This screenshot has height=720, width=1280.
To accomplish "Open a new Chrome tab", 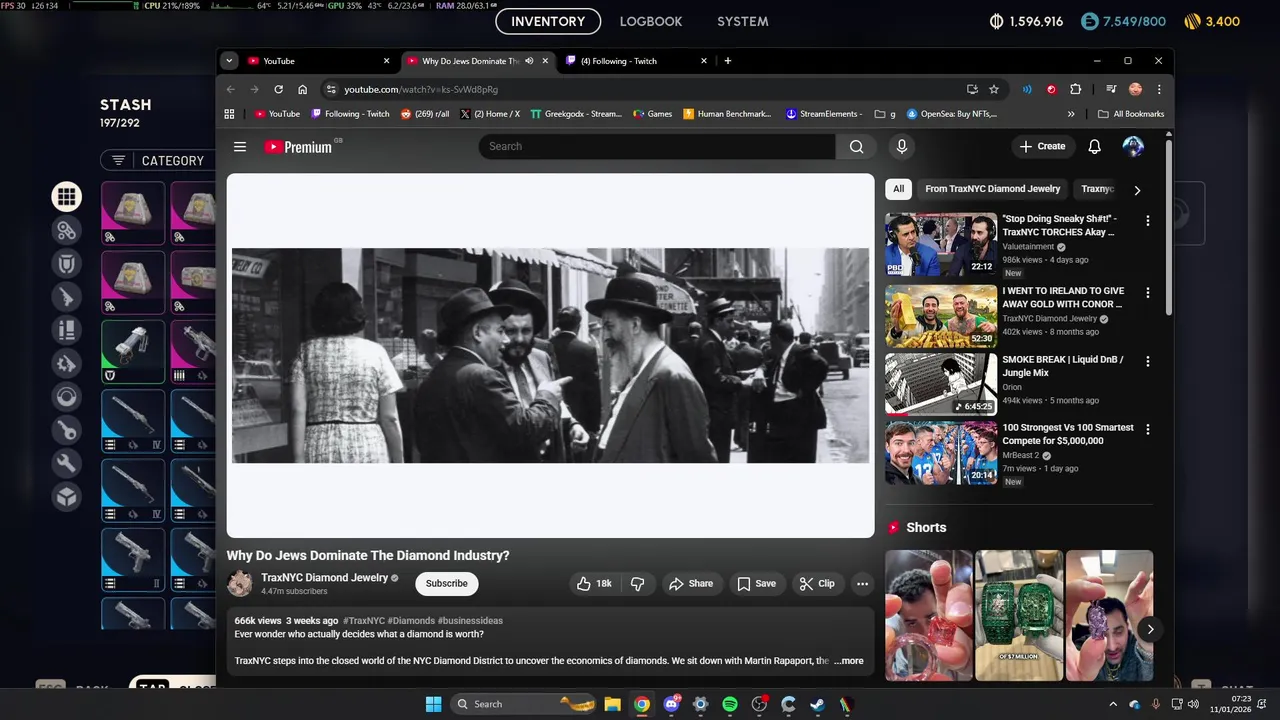I will [727, 61].
